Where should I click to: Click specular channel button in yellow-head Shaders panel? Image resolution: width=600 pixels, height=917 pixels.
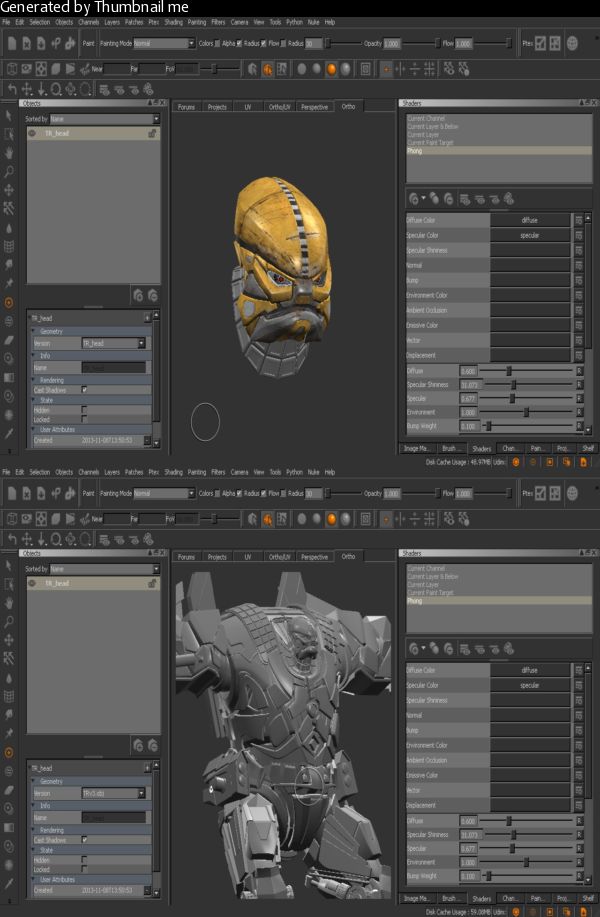click(530, 235)
